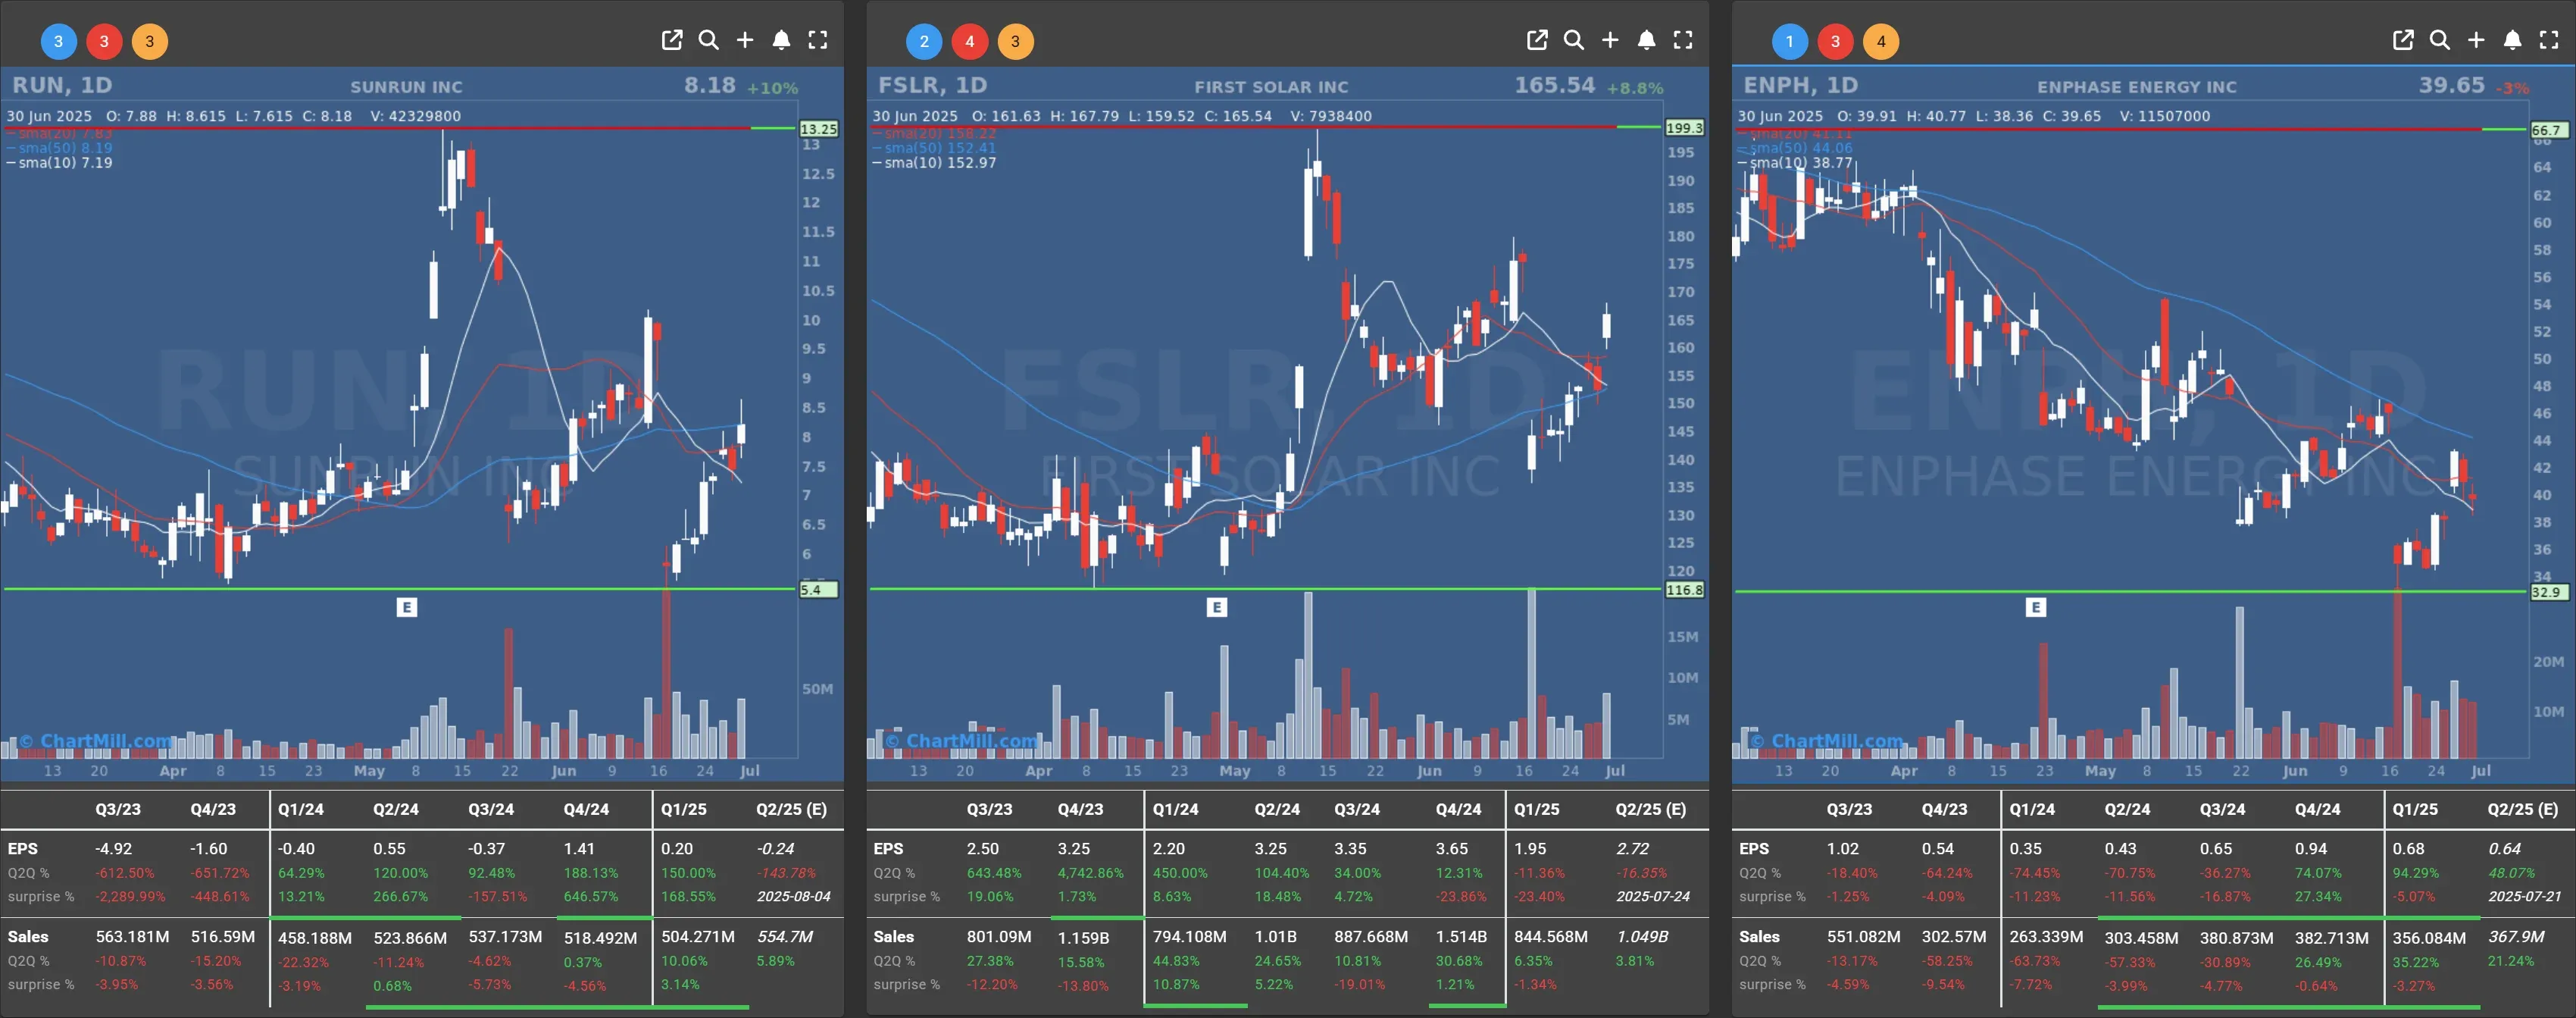Expand ENPH chart to fullscreen
Screen dimensions: 2576x1018
(x=2549, y=40)
